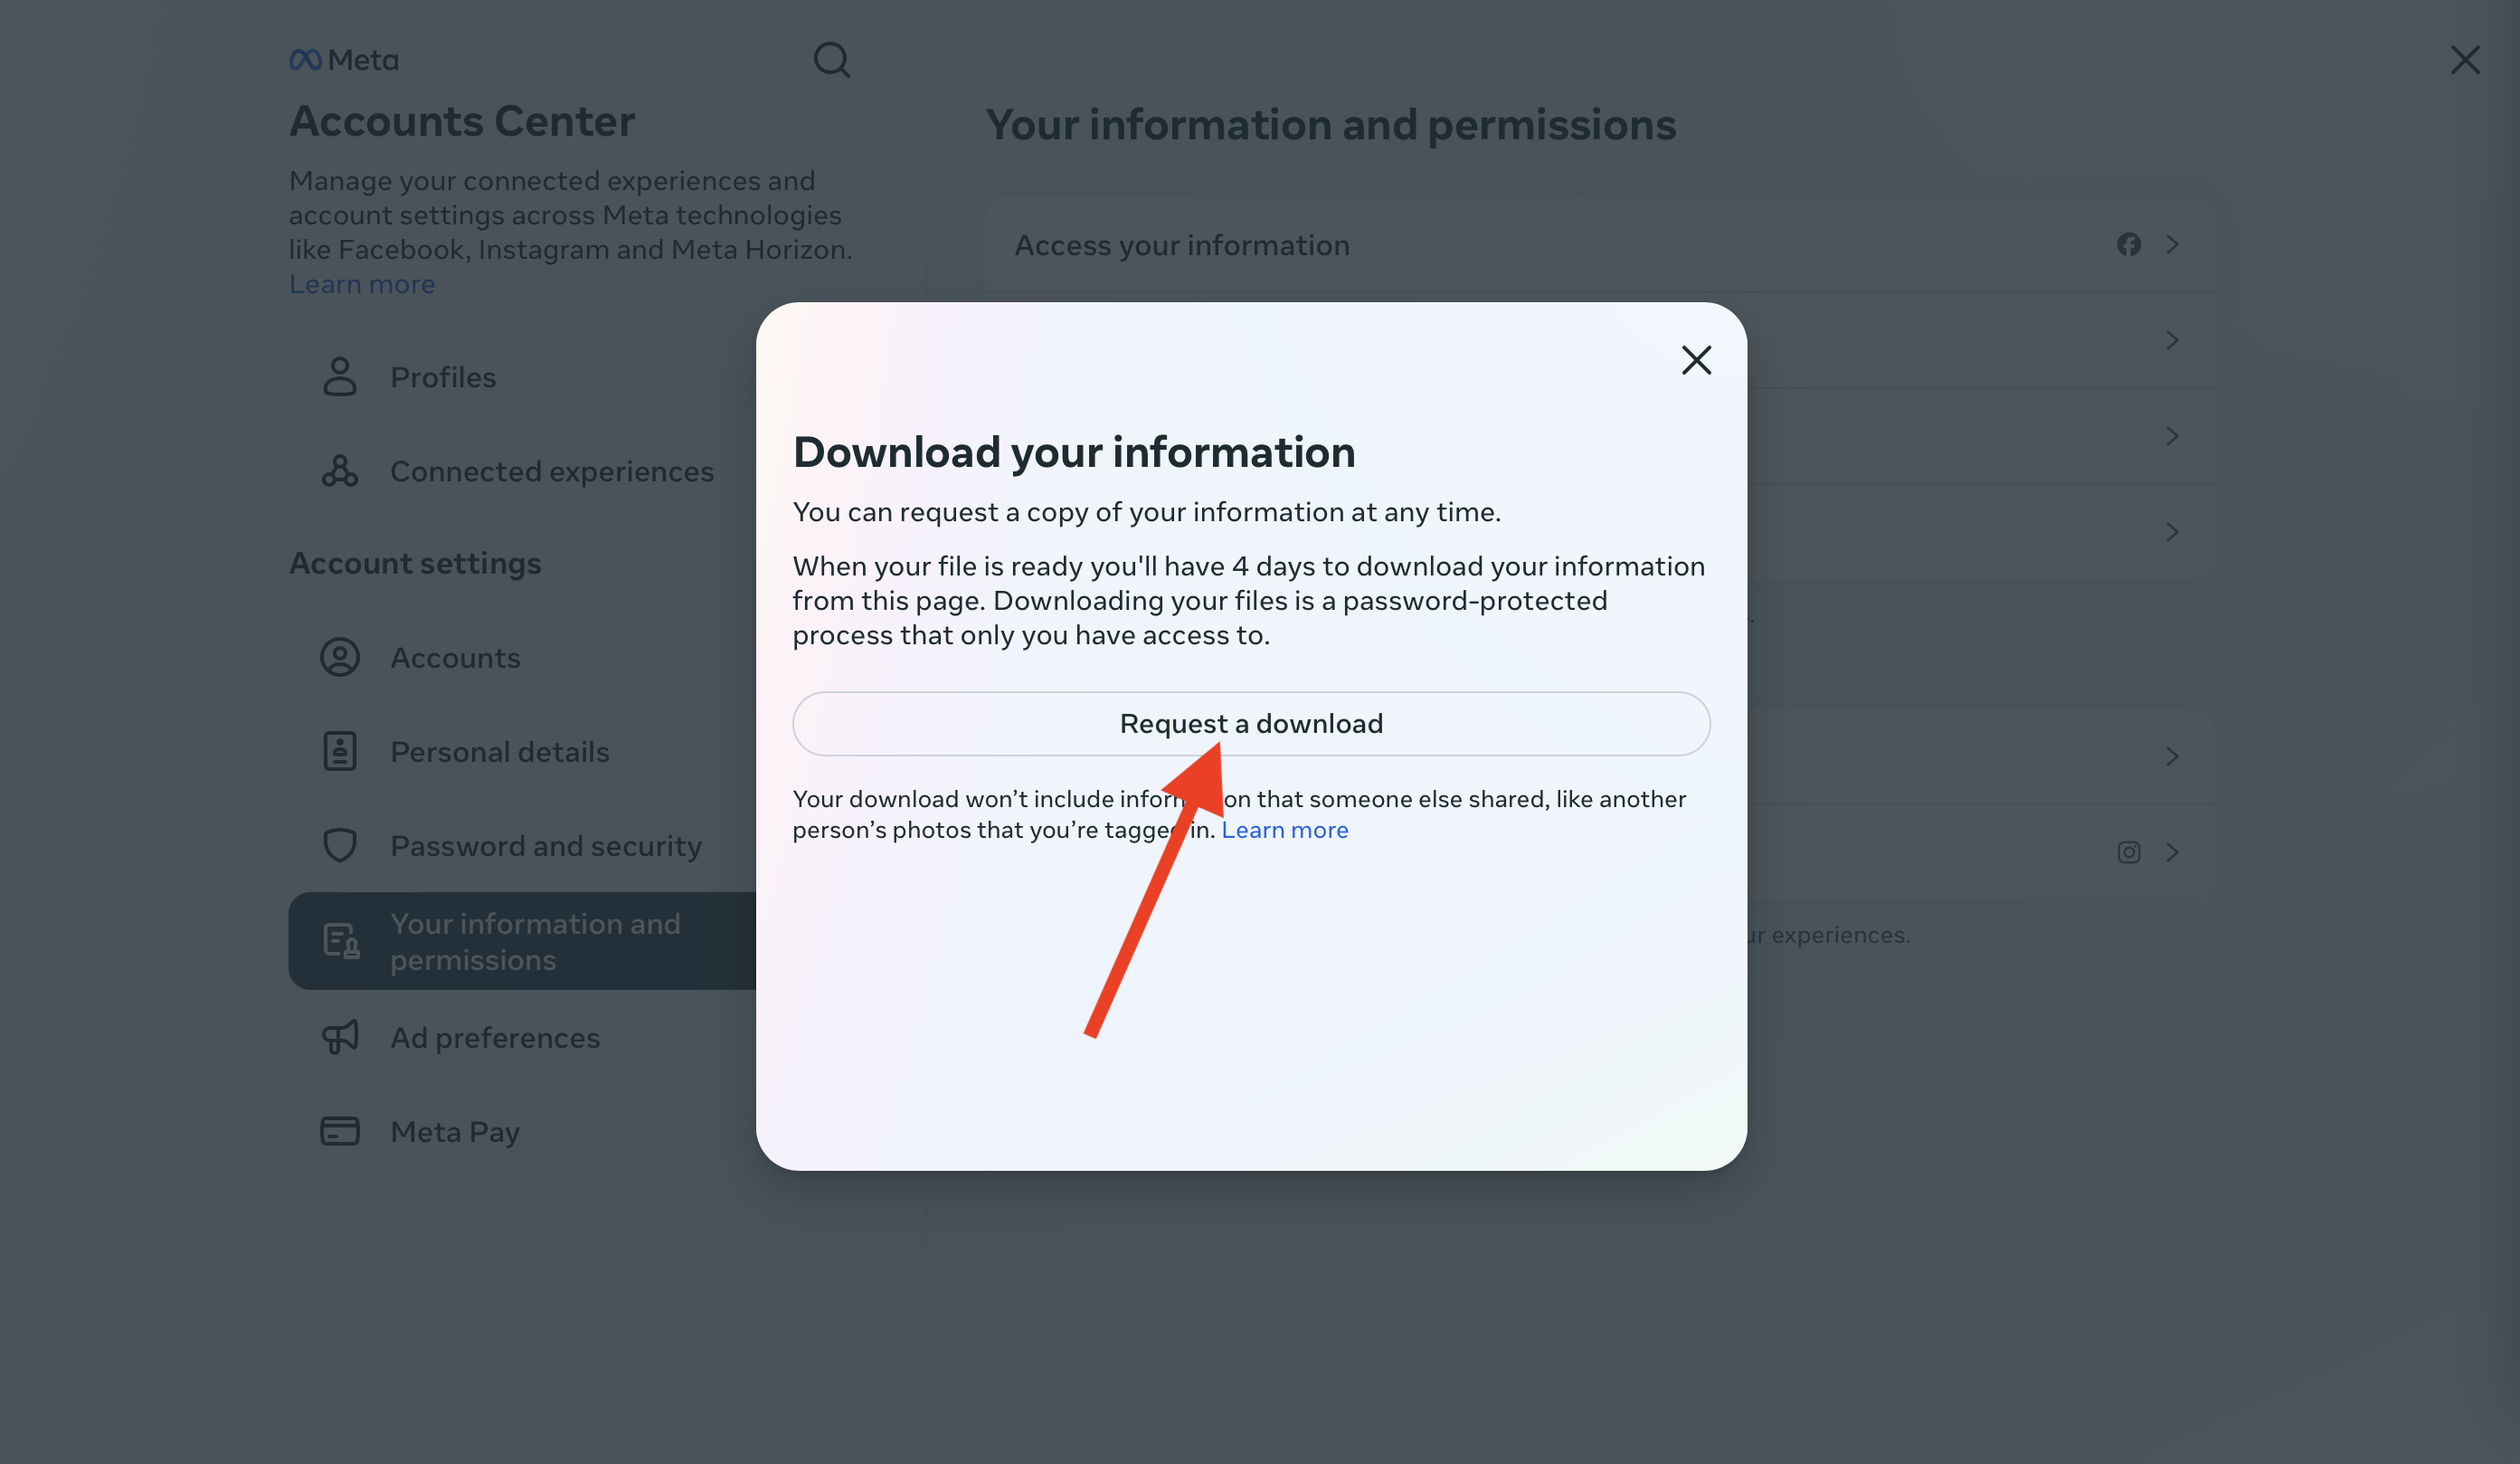The image size is (2520, 1464).
Task: Open Learn more link in the dialog
Action: [x=1284, y=830]
